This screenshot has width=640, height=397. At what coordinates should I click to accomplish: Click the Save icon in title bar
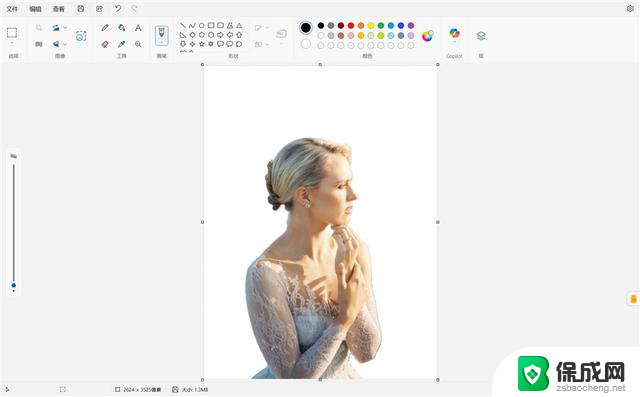tap(81, 9)
